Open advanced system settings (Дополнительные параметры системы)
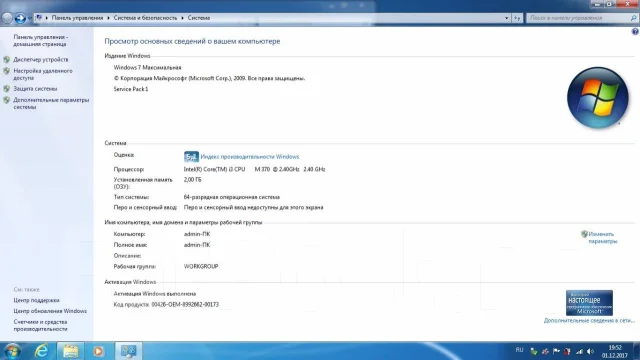The height and width of the screenshot is (360, 640). pos(51,103)
